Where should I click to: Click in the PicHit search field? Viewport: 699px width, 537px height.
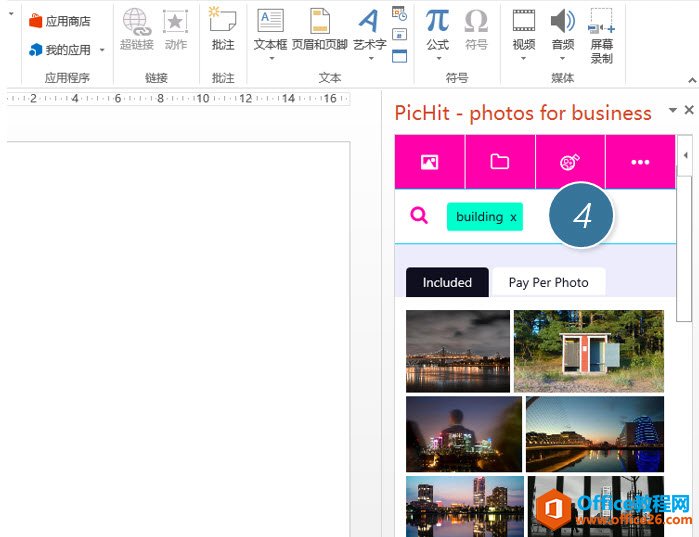[535, 217]
